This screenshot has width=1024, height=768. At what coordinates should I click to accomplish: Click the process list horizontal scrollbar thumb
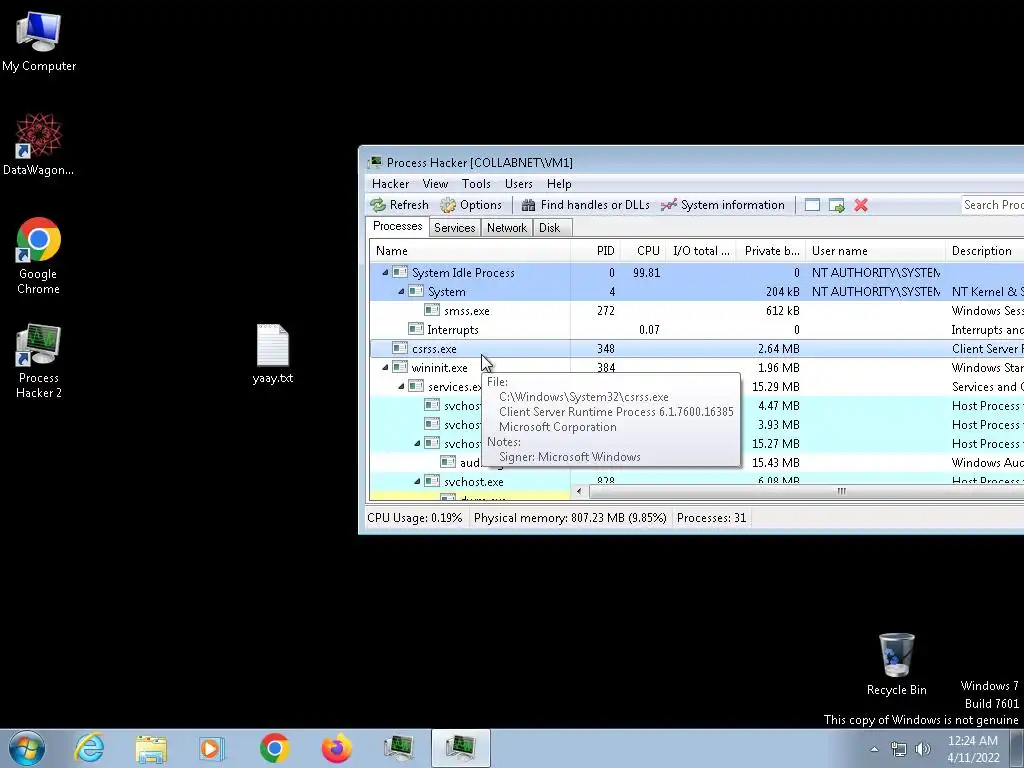point(807,491)
